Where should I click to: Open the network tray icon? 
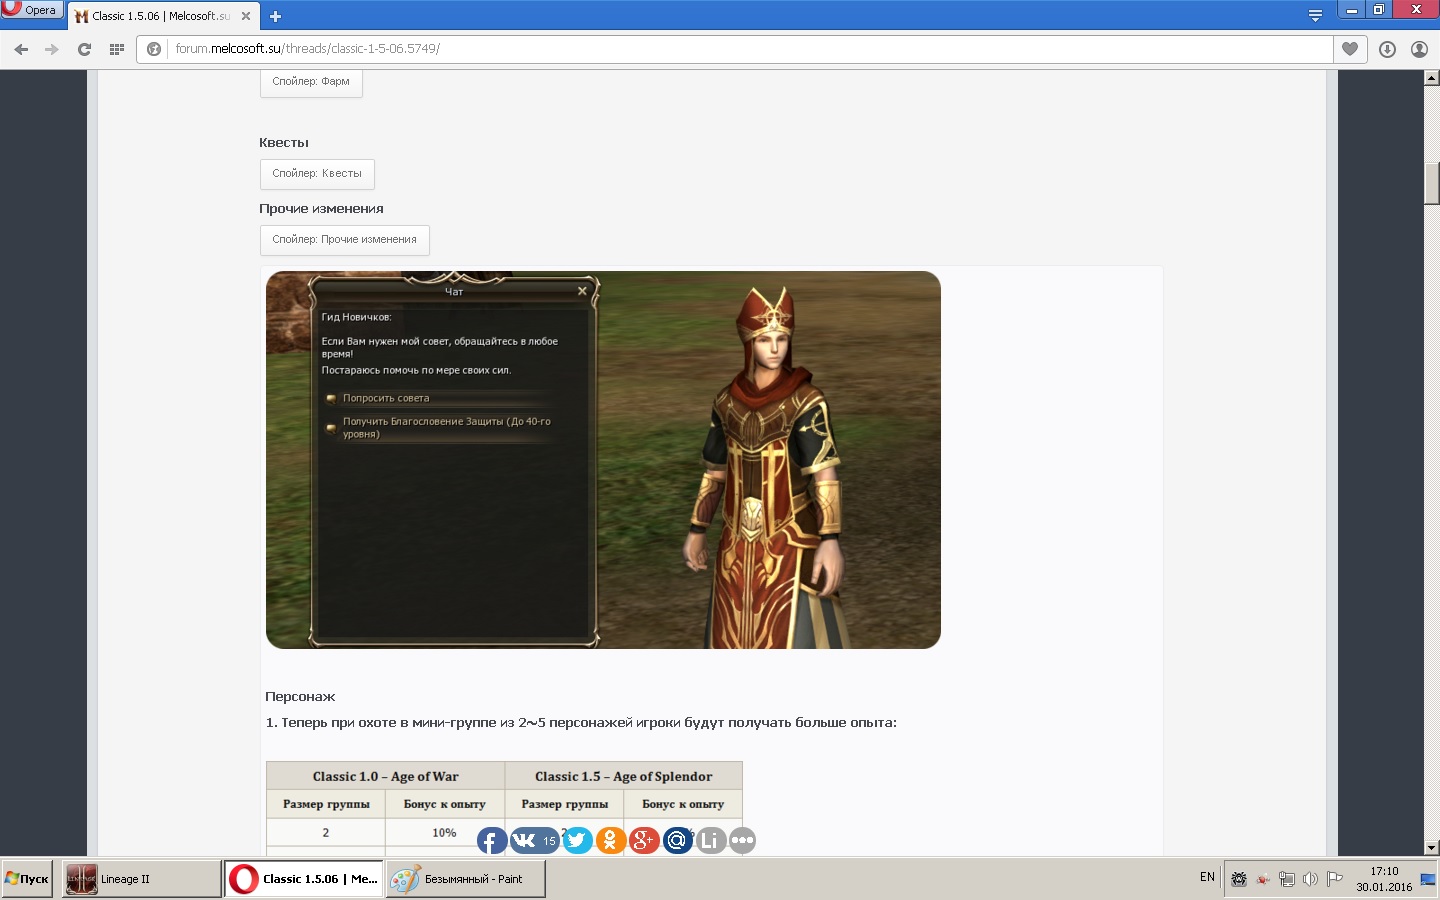pos(1287,879)
